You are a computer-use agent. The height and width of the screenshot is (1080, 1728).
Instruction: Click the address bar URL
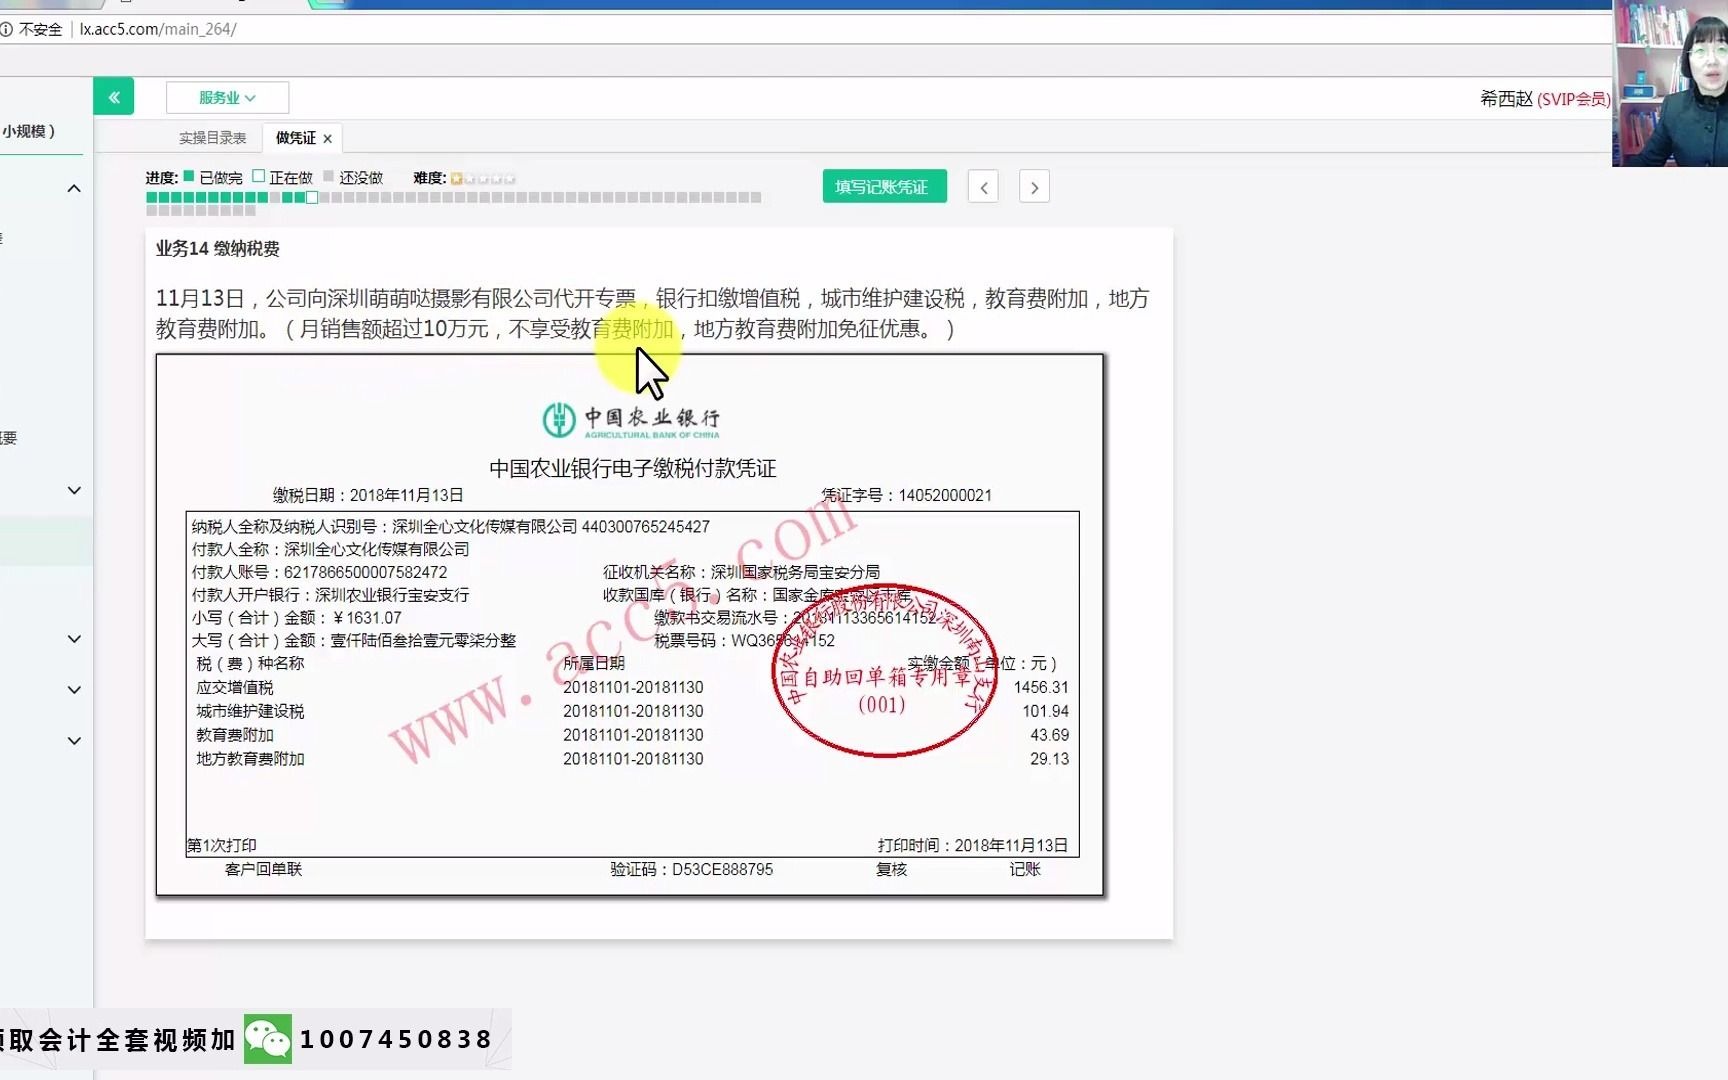[x=158, y=29]
